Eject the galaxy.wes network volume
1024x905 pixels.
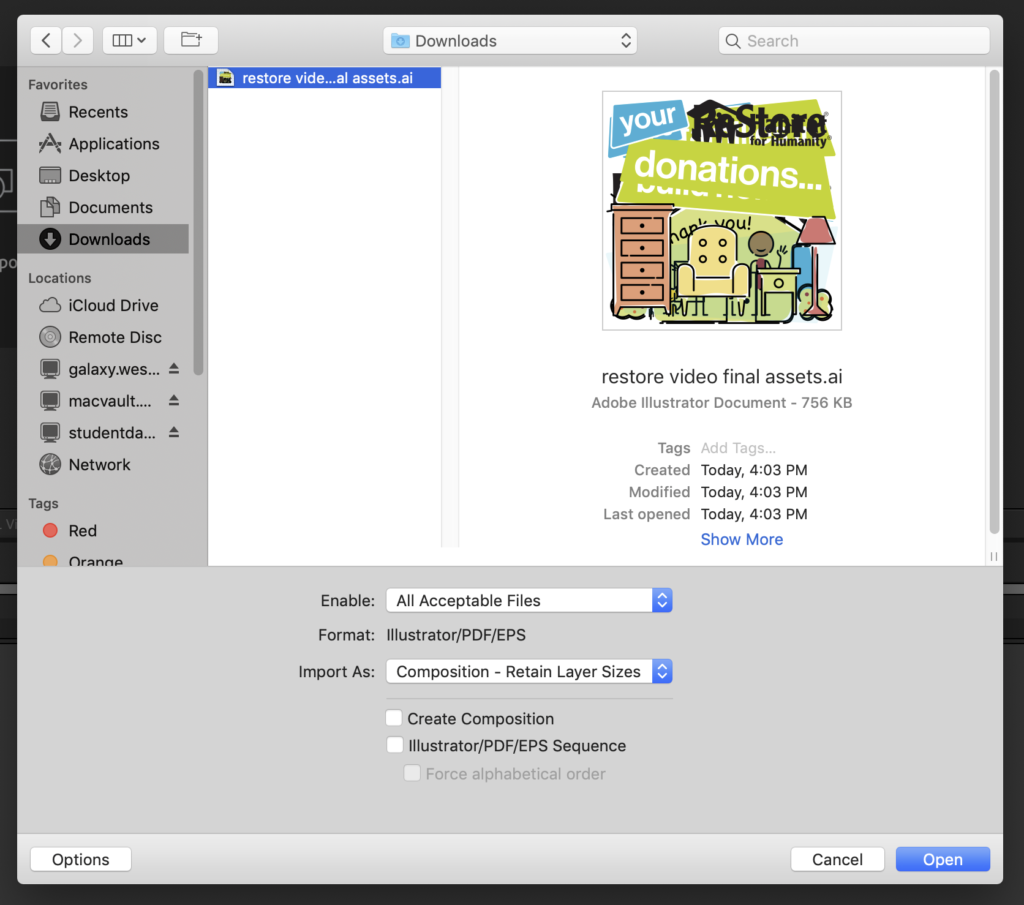pos(174,369)
